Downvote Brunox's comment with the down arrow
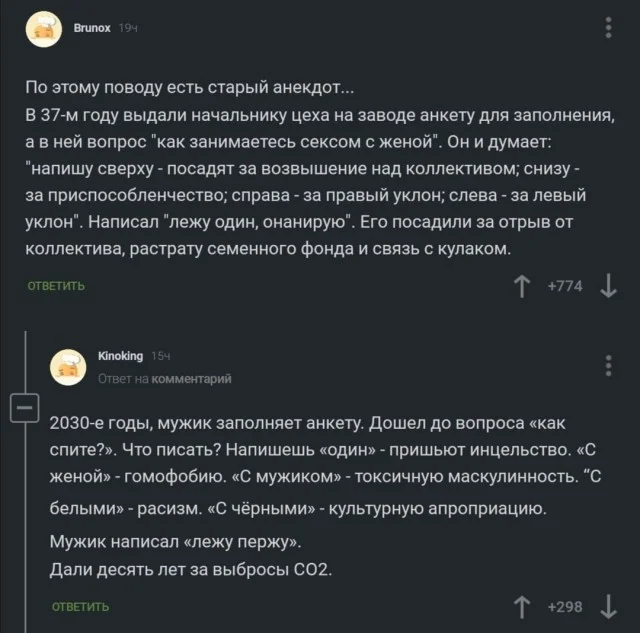This screenshot has width=640, height=633. pos(609,286)
